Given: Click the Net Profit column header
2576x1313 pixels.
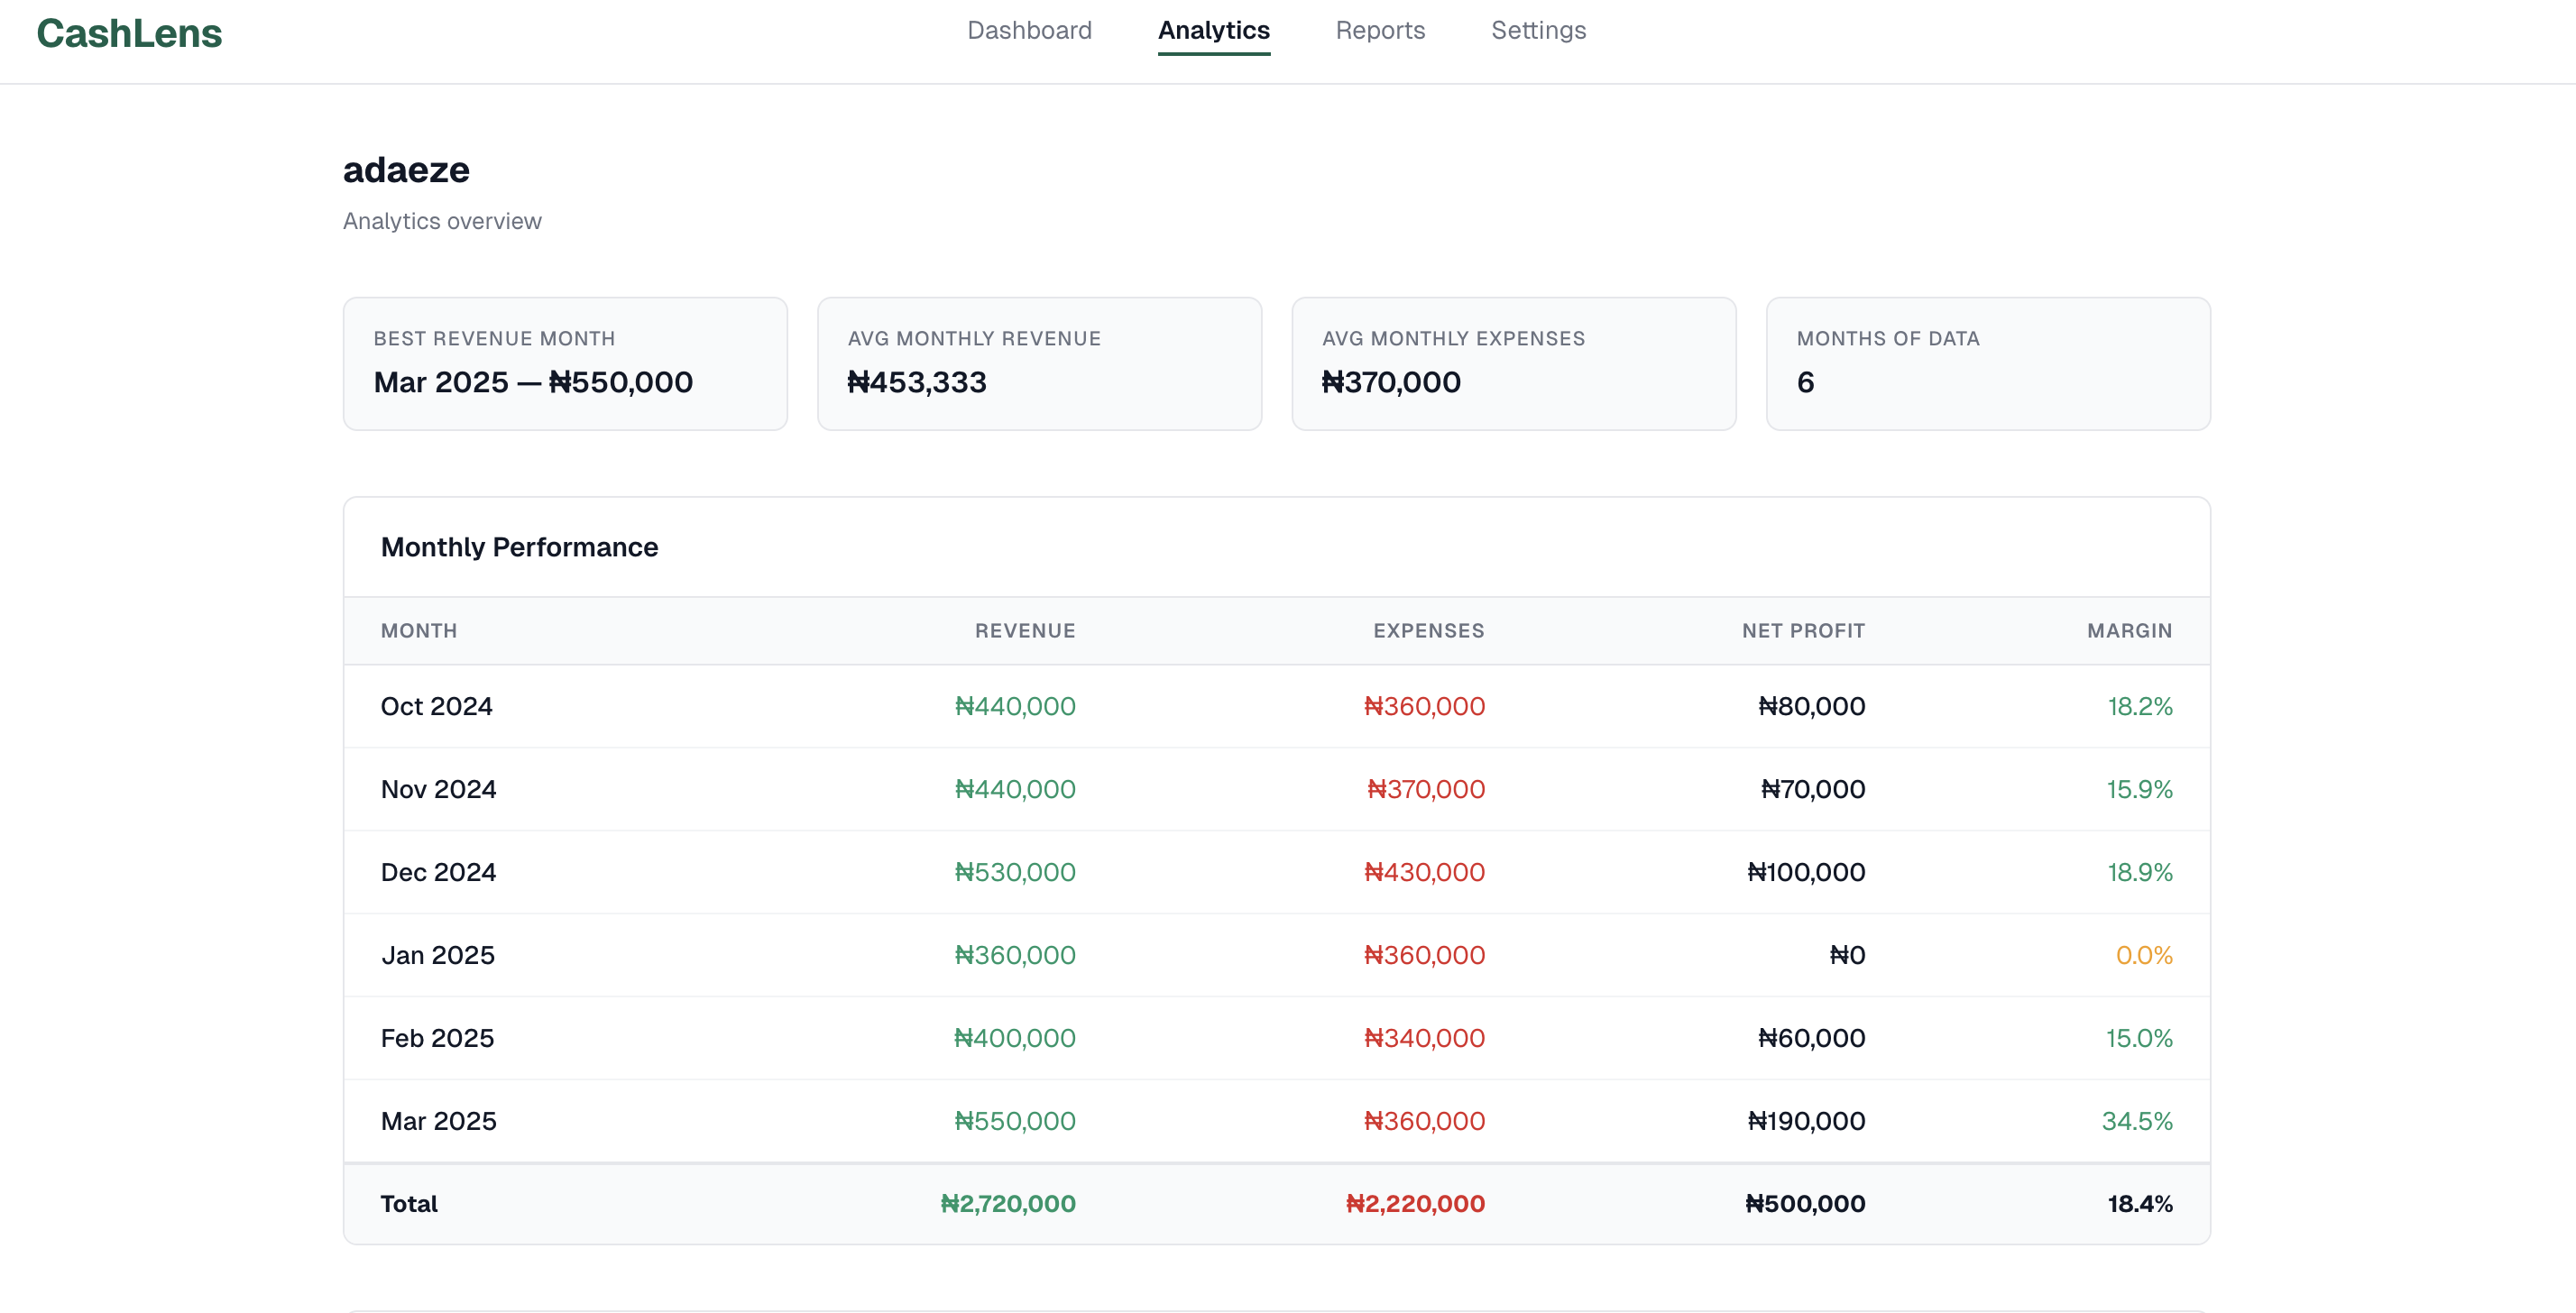Looking at the screenshot, I should (1803, 631).
